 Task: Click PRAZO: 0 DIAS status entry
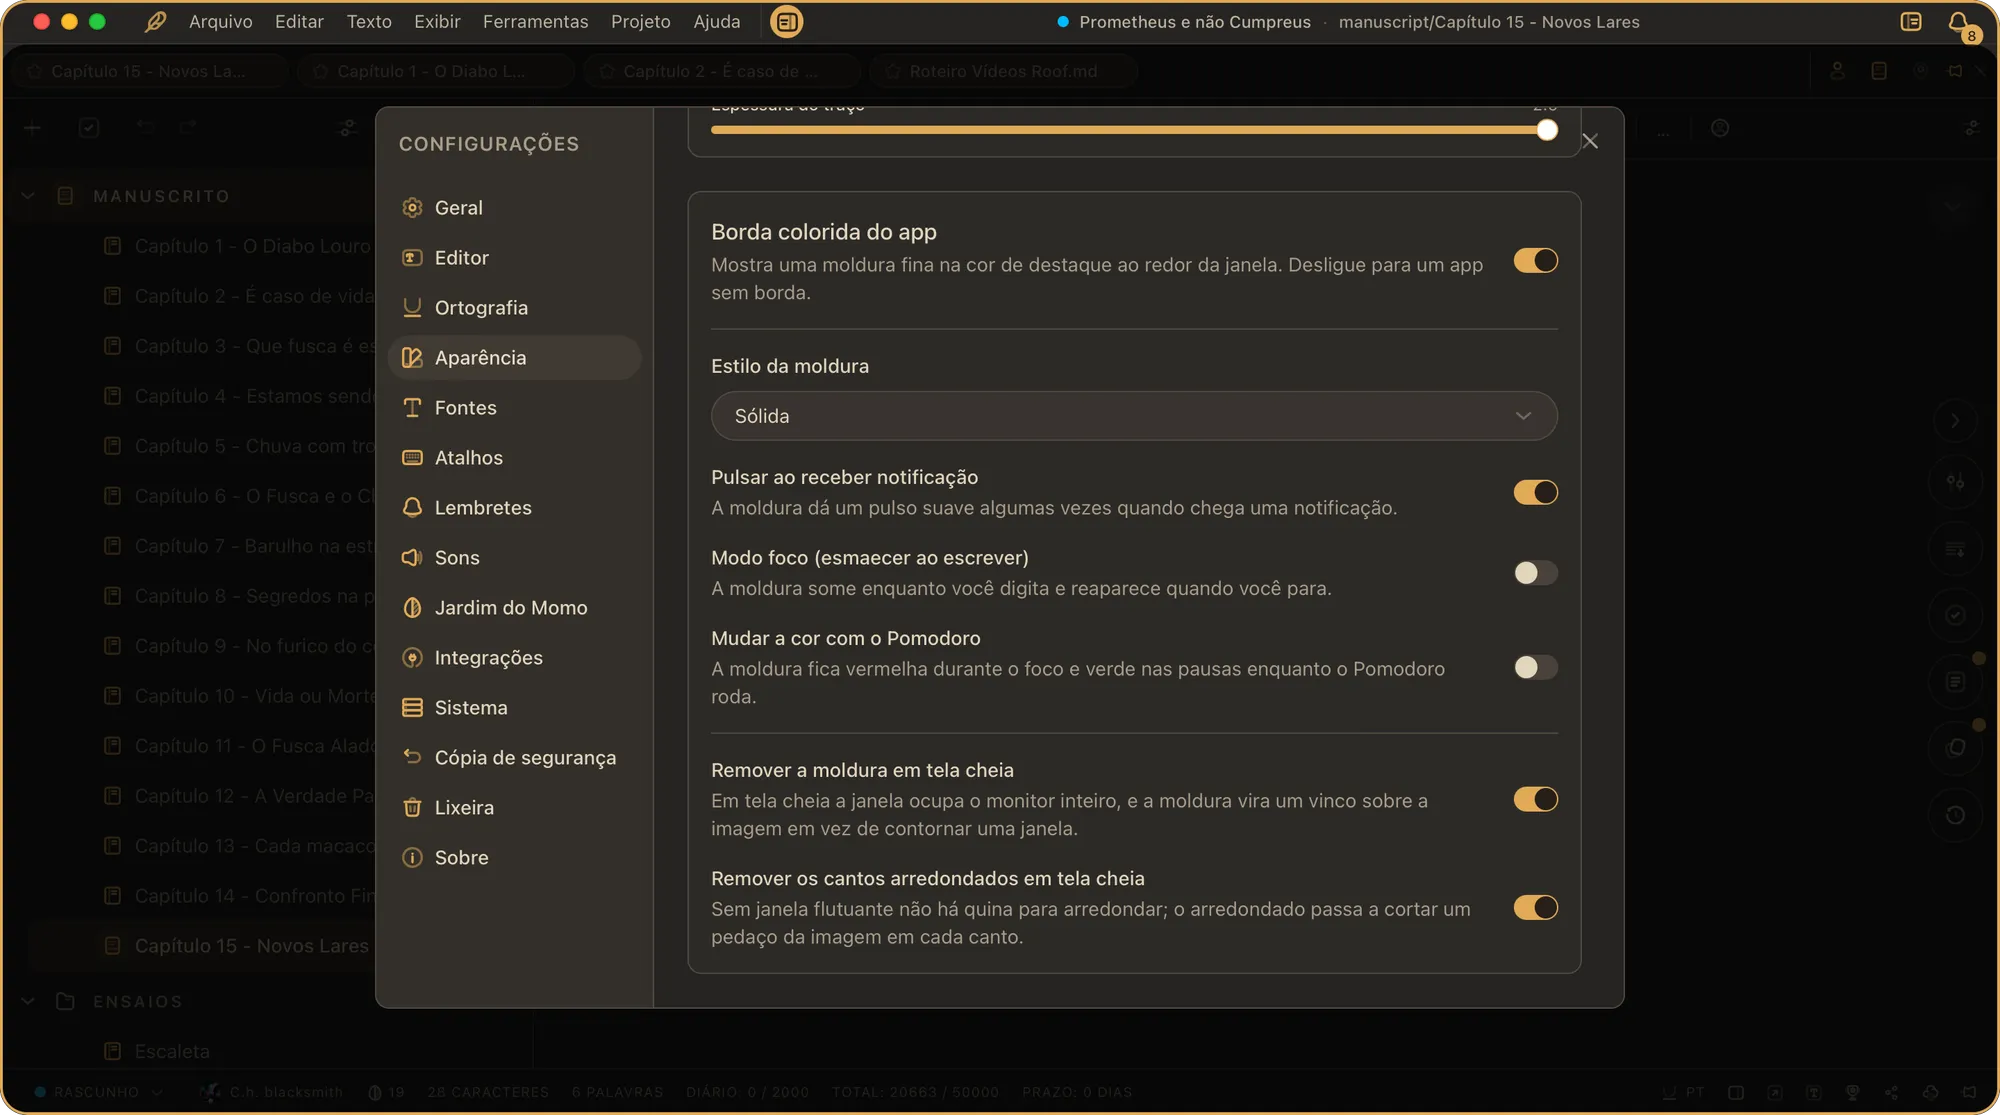(x=1077, y=1092)
